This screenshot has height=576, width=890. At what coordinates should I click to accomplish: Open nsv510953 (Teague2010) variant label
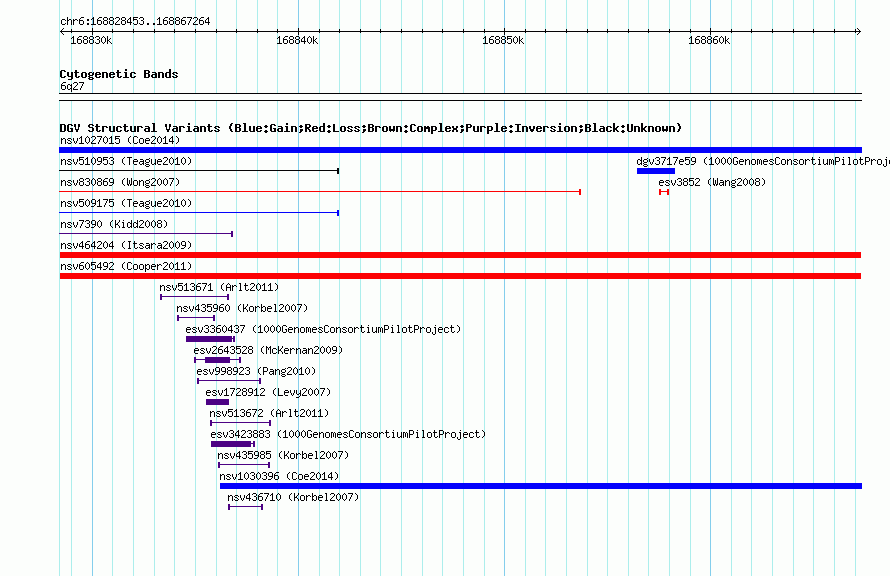(126, 161)
